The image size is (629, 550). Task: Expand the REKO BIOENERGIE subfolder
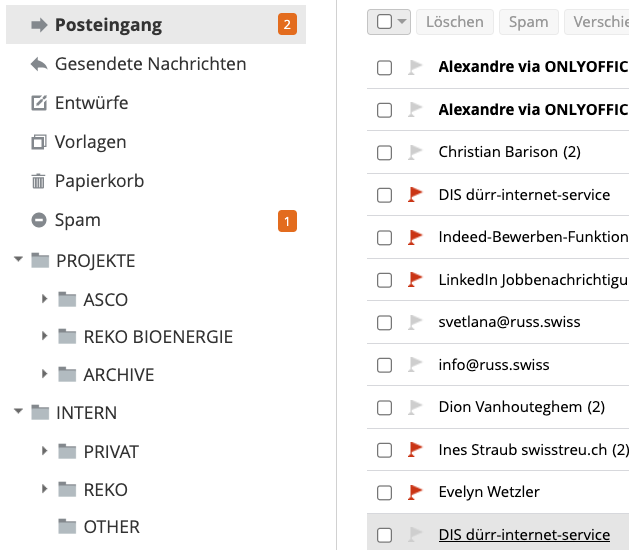45,336
